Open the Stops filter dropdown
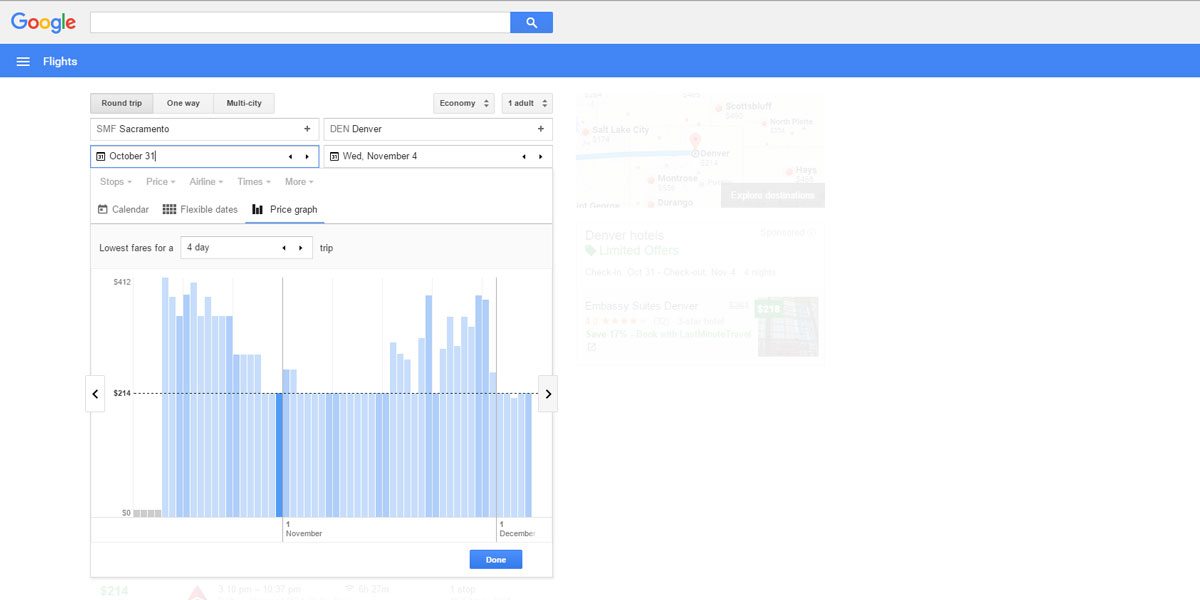1200x600 pixels. (116, 182)
